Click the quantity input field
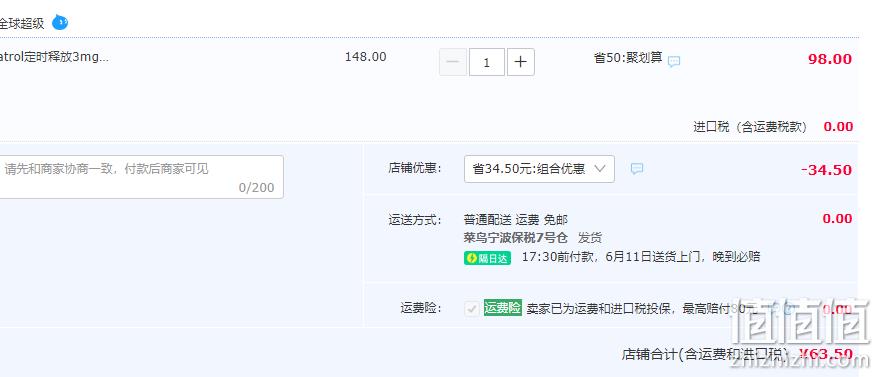The height and width of the screenshot is (377, 879). tap(487, 62)
